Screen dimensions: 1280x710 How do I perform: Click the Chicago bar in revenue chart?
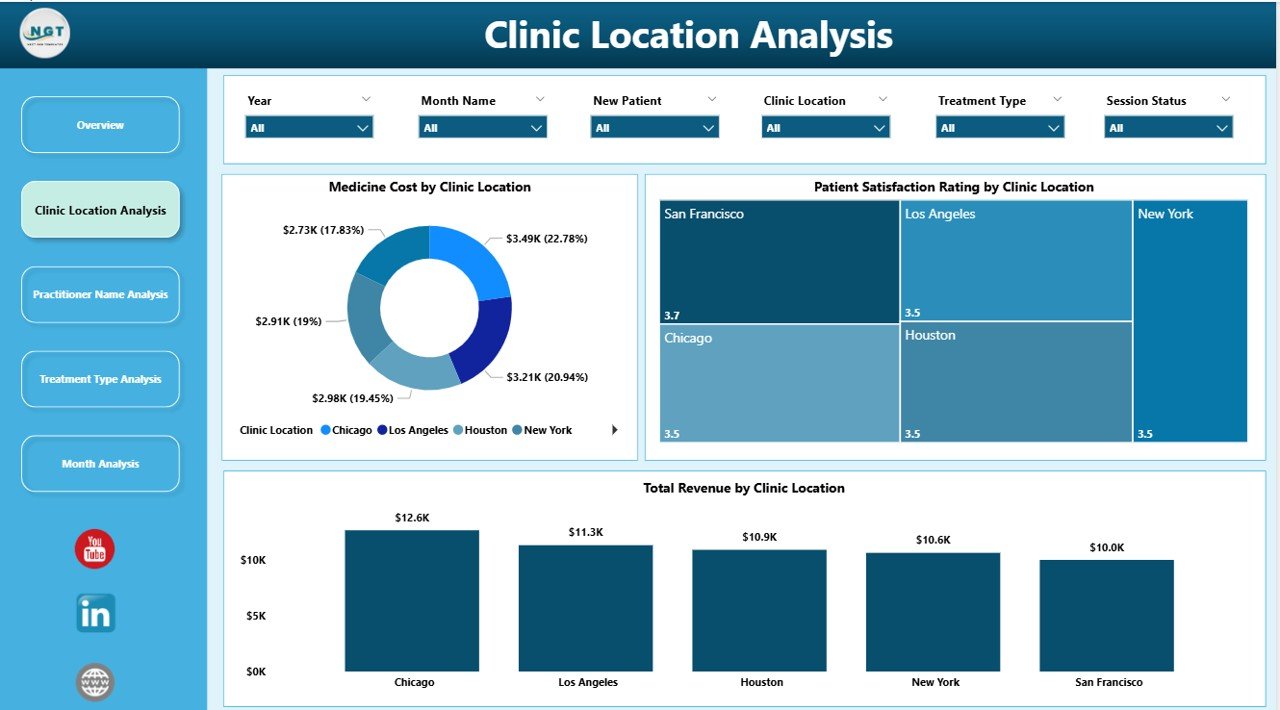point(412,600)
